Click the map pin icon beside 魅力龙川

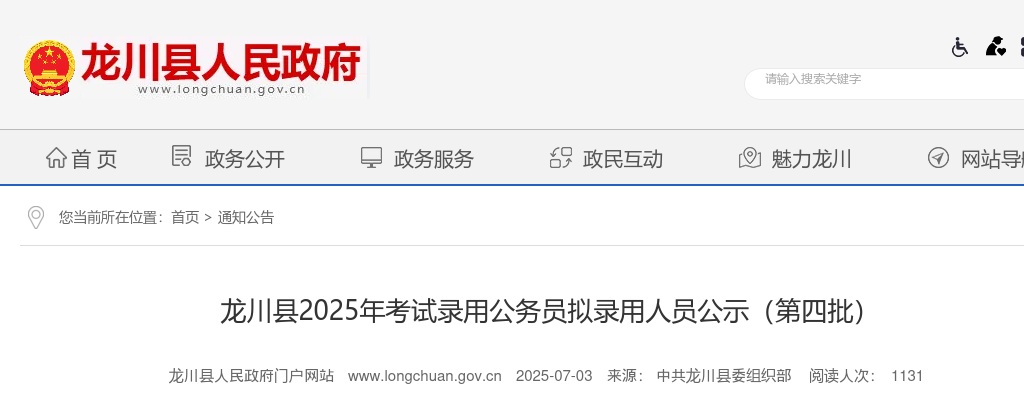pyautogui.click(x=750, y=158)
